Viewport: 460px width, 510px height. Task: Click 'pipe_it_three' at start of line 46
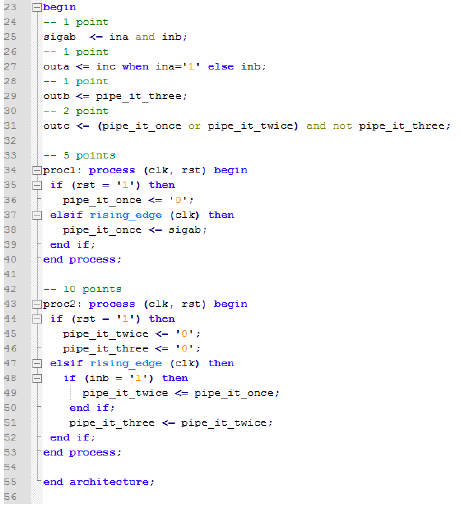pyautogui.click(x=105, y=349)
